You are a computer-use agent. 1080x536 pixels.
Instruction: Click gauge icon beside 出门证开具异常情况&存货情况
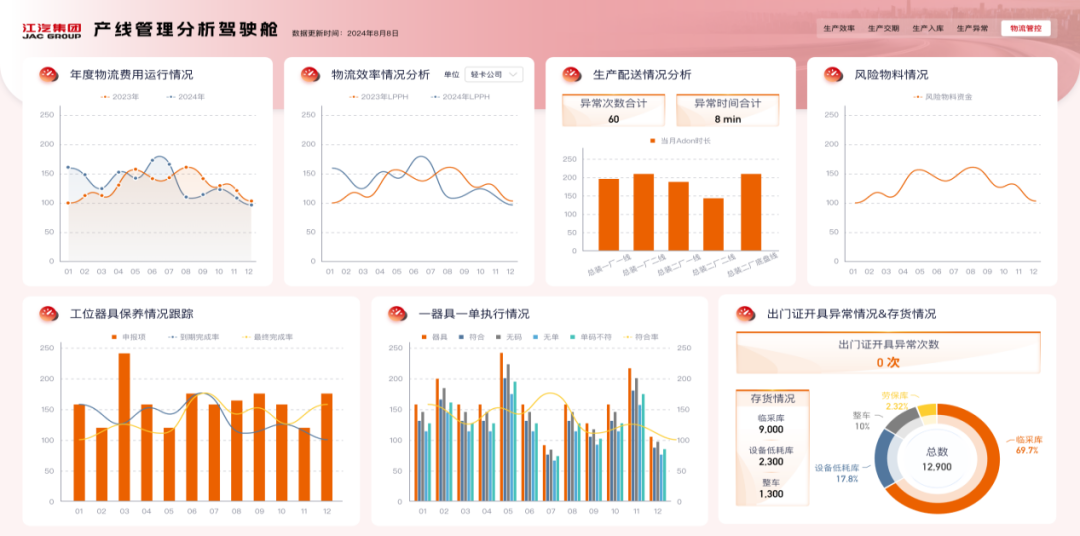point(745,313)
